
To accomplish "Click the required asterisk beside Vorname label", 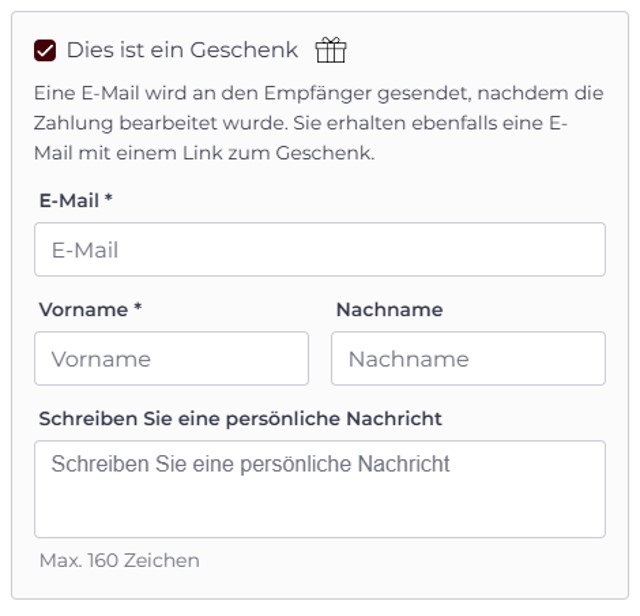I will point(138,308).
